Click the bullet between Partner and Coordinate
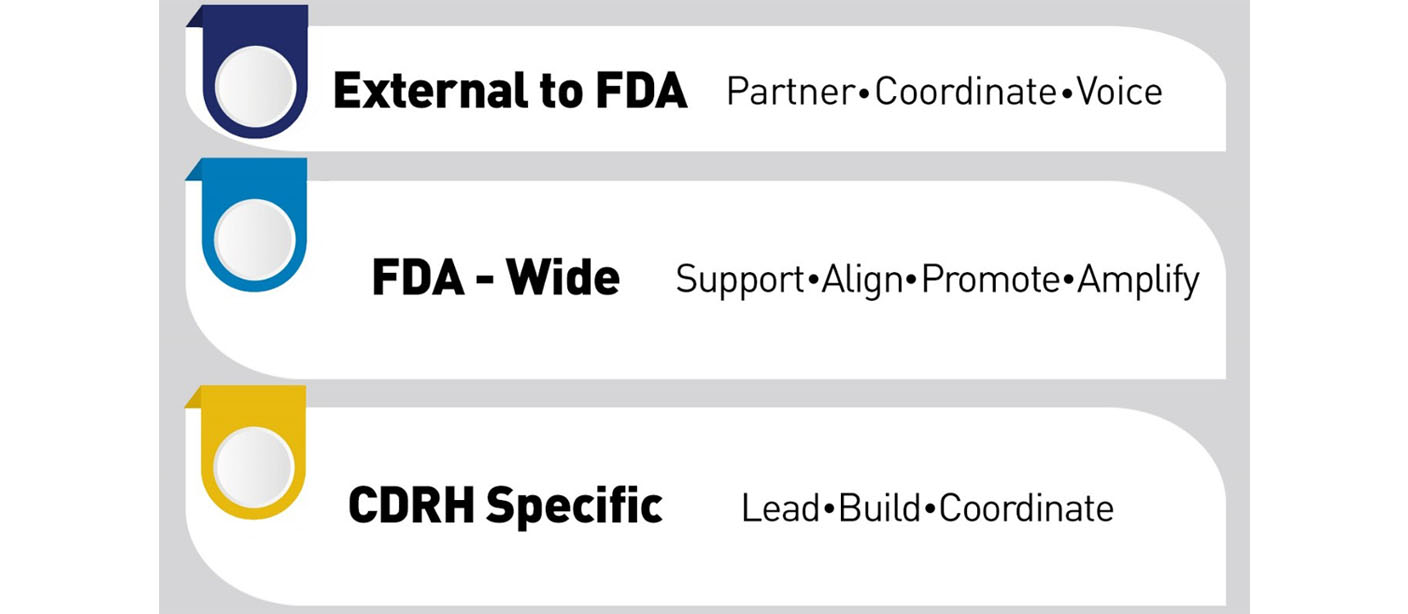The width and height of the screenshot is (1408, 614). (865, 94)
